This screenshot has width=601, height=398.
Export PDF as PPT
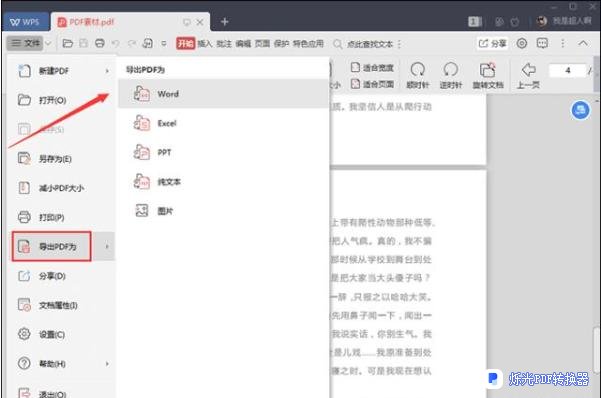tap(223, 153)
